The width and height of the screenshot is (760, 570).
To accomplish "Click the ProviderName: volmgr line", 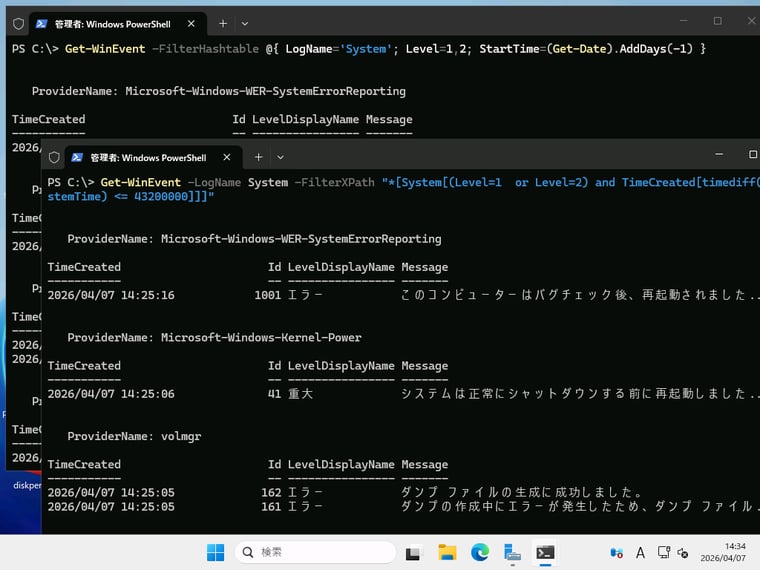I will tap(134, 437).
